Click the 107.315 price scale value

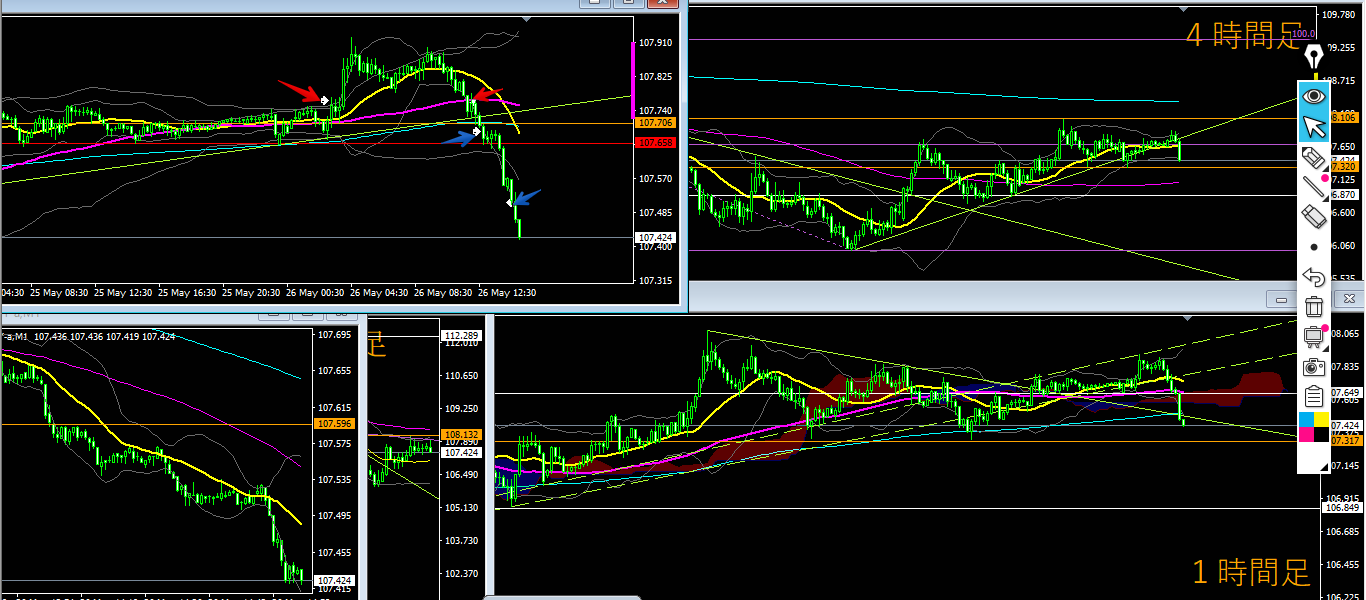click(656, 281)
